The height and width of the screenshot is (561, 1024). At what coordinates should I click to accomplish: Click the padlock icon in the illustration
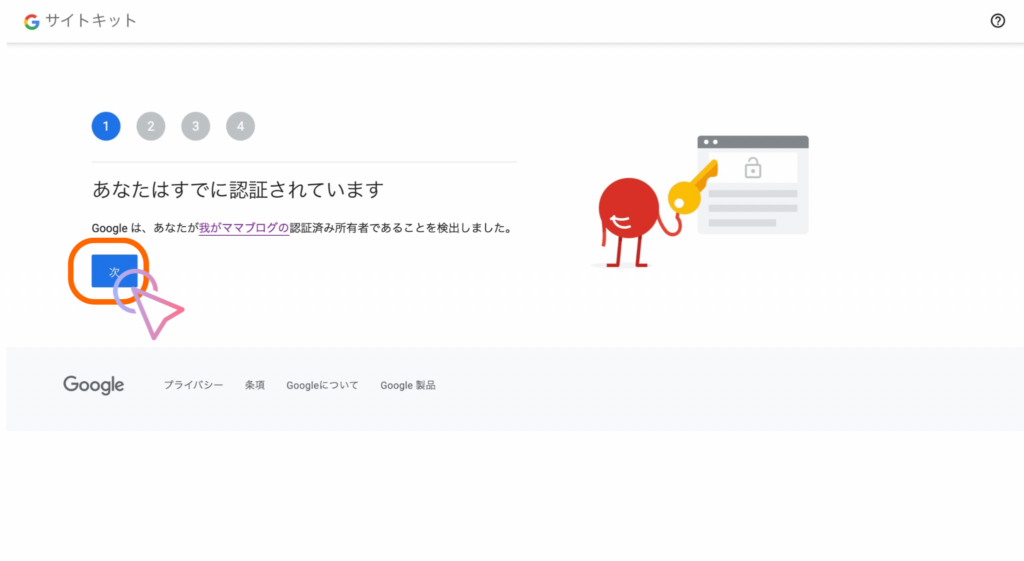(752, 168)
